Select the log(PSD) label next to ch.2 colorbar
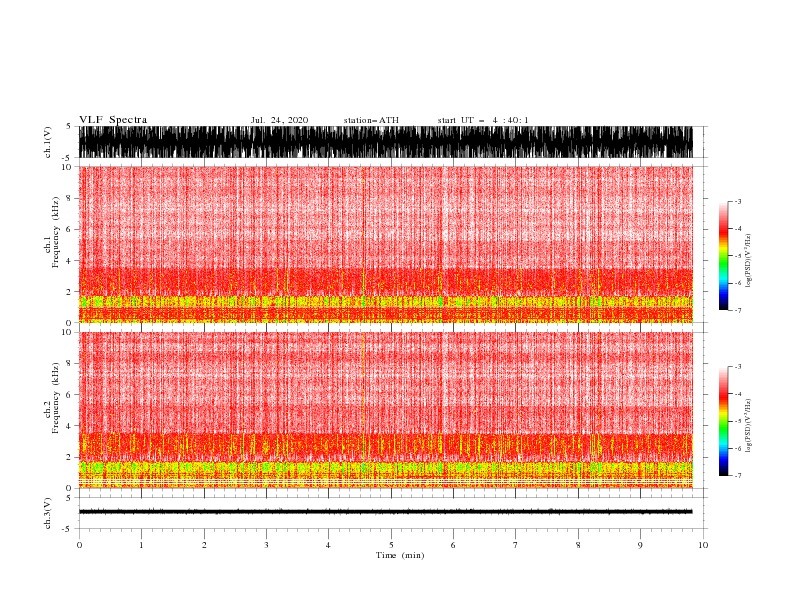The width and height of the screenshot is (792, 612). click(749, 426)
